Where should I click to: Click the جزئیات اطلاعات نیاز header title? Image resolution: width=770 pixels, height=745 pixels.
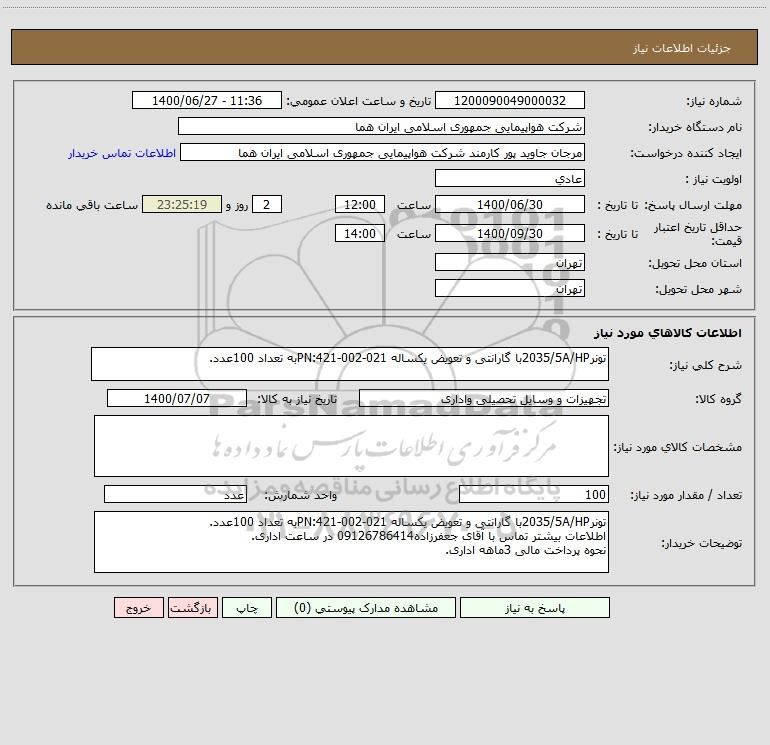tap(682, 48)
